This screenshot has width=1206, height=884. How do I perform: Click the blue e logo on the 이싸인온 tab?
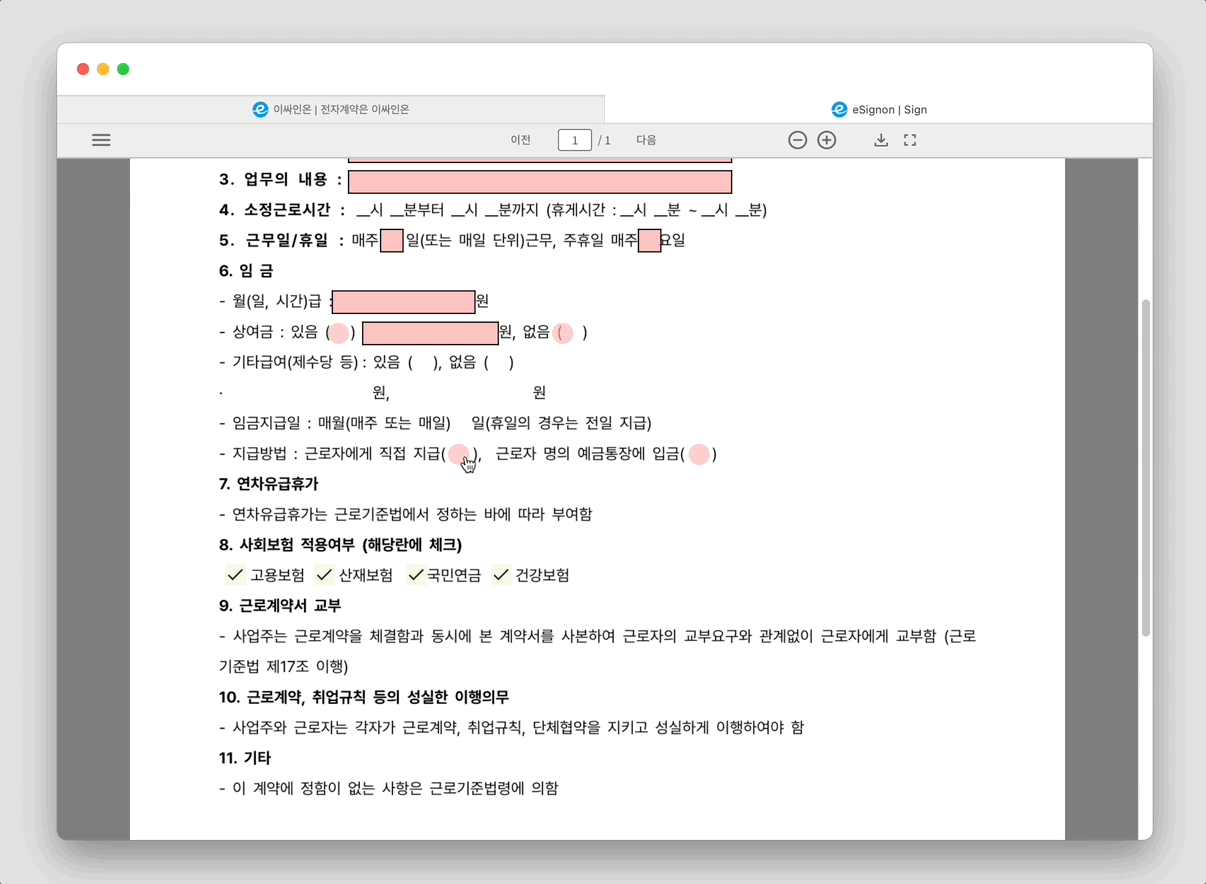258,109
